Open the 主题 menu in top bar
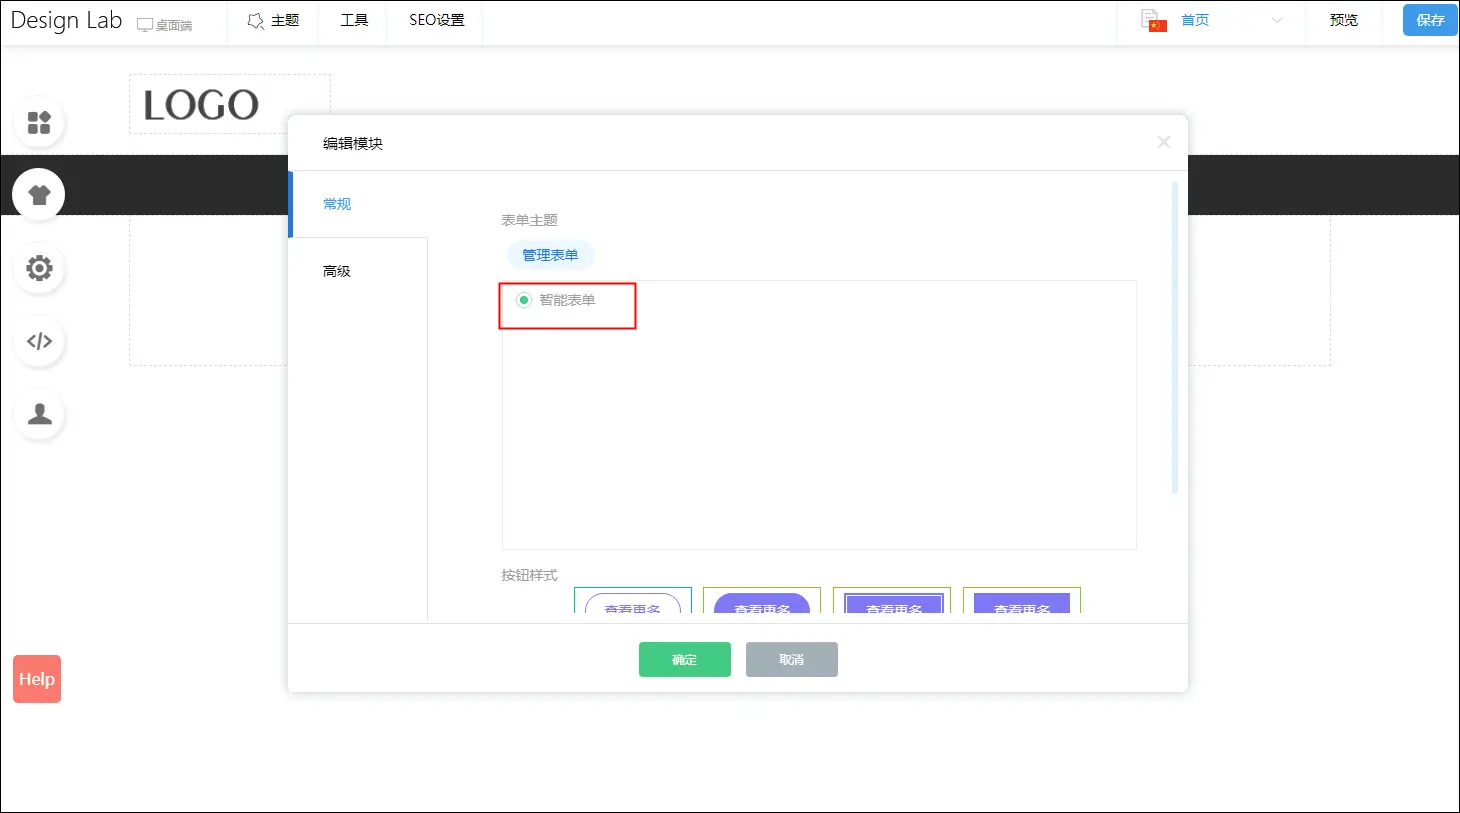Screen dimensions: 1460x813 point(273,20)
